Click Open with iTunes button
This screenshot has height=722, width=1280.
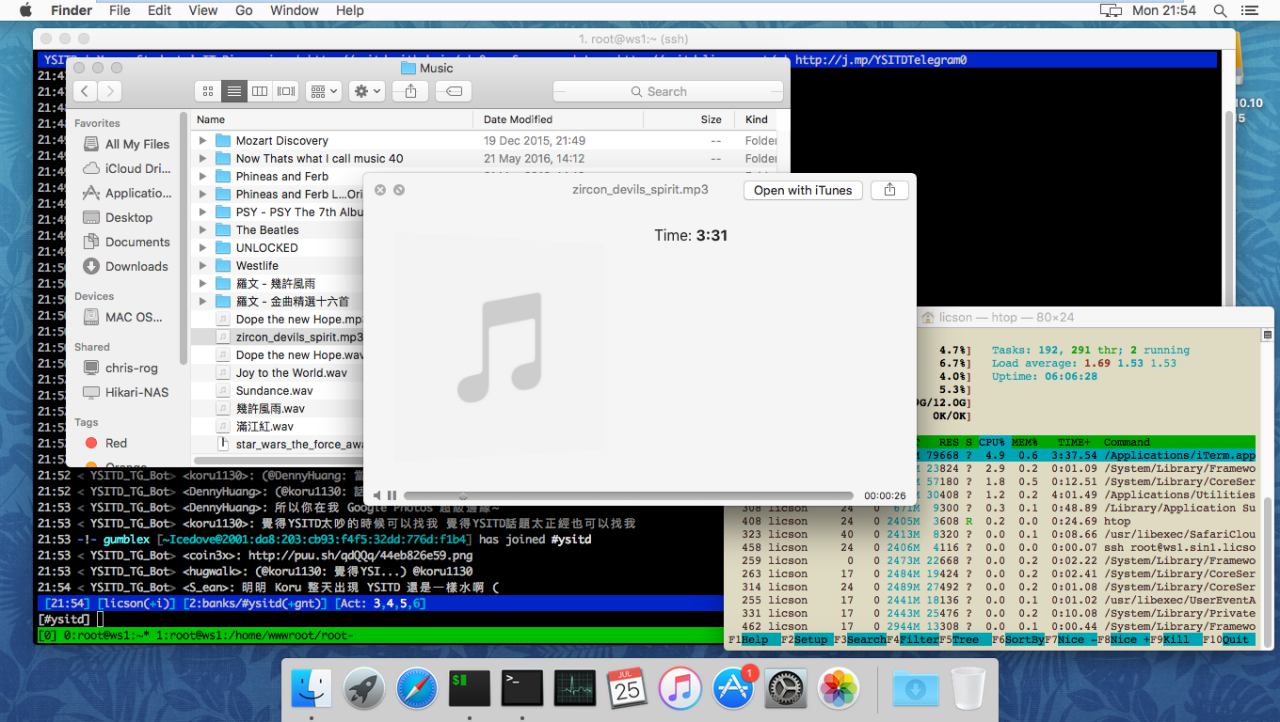[x=802, y=190]
